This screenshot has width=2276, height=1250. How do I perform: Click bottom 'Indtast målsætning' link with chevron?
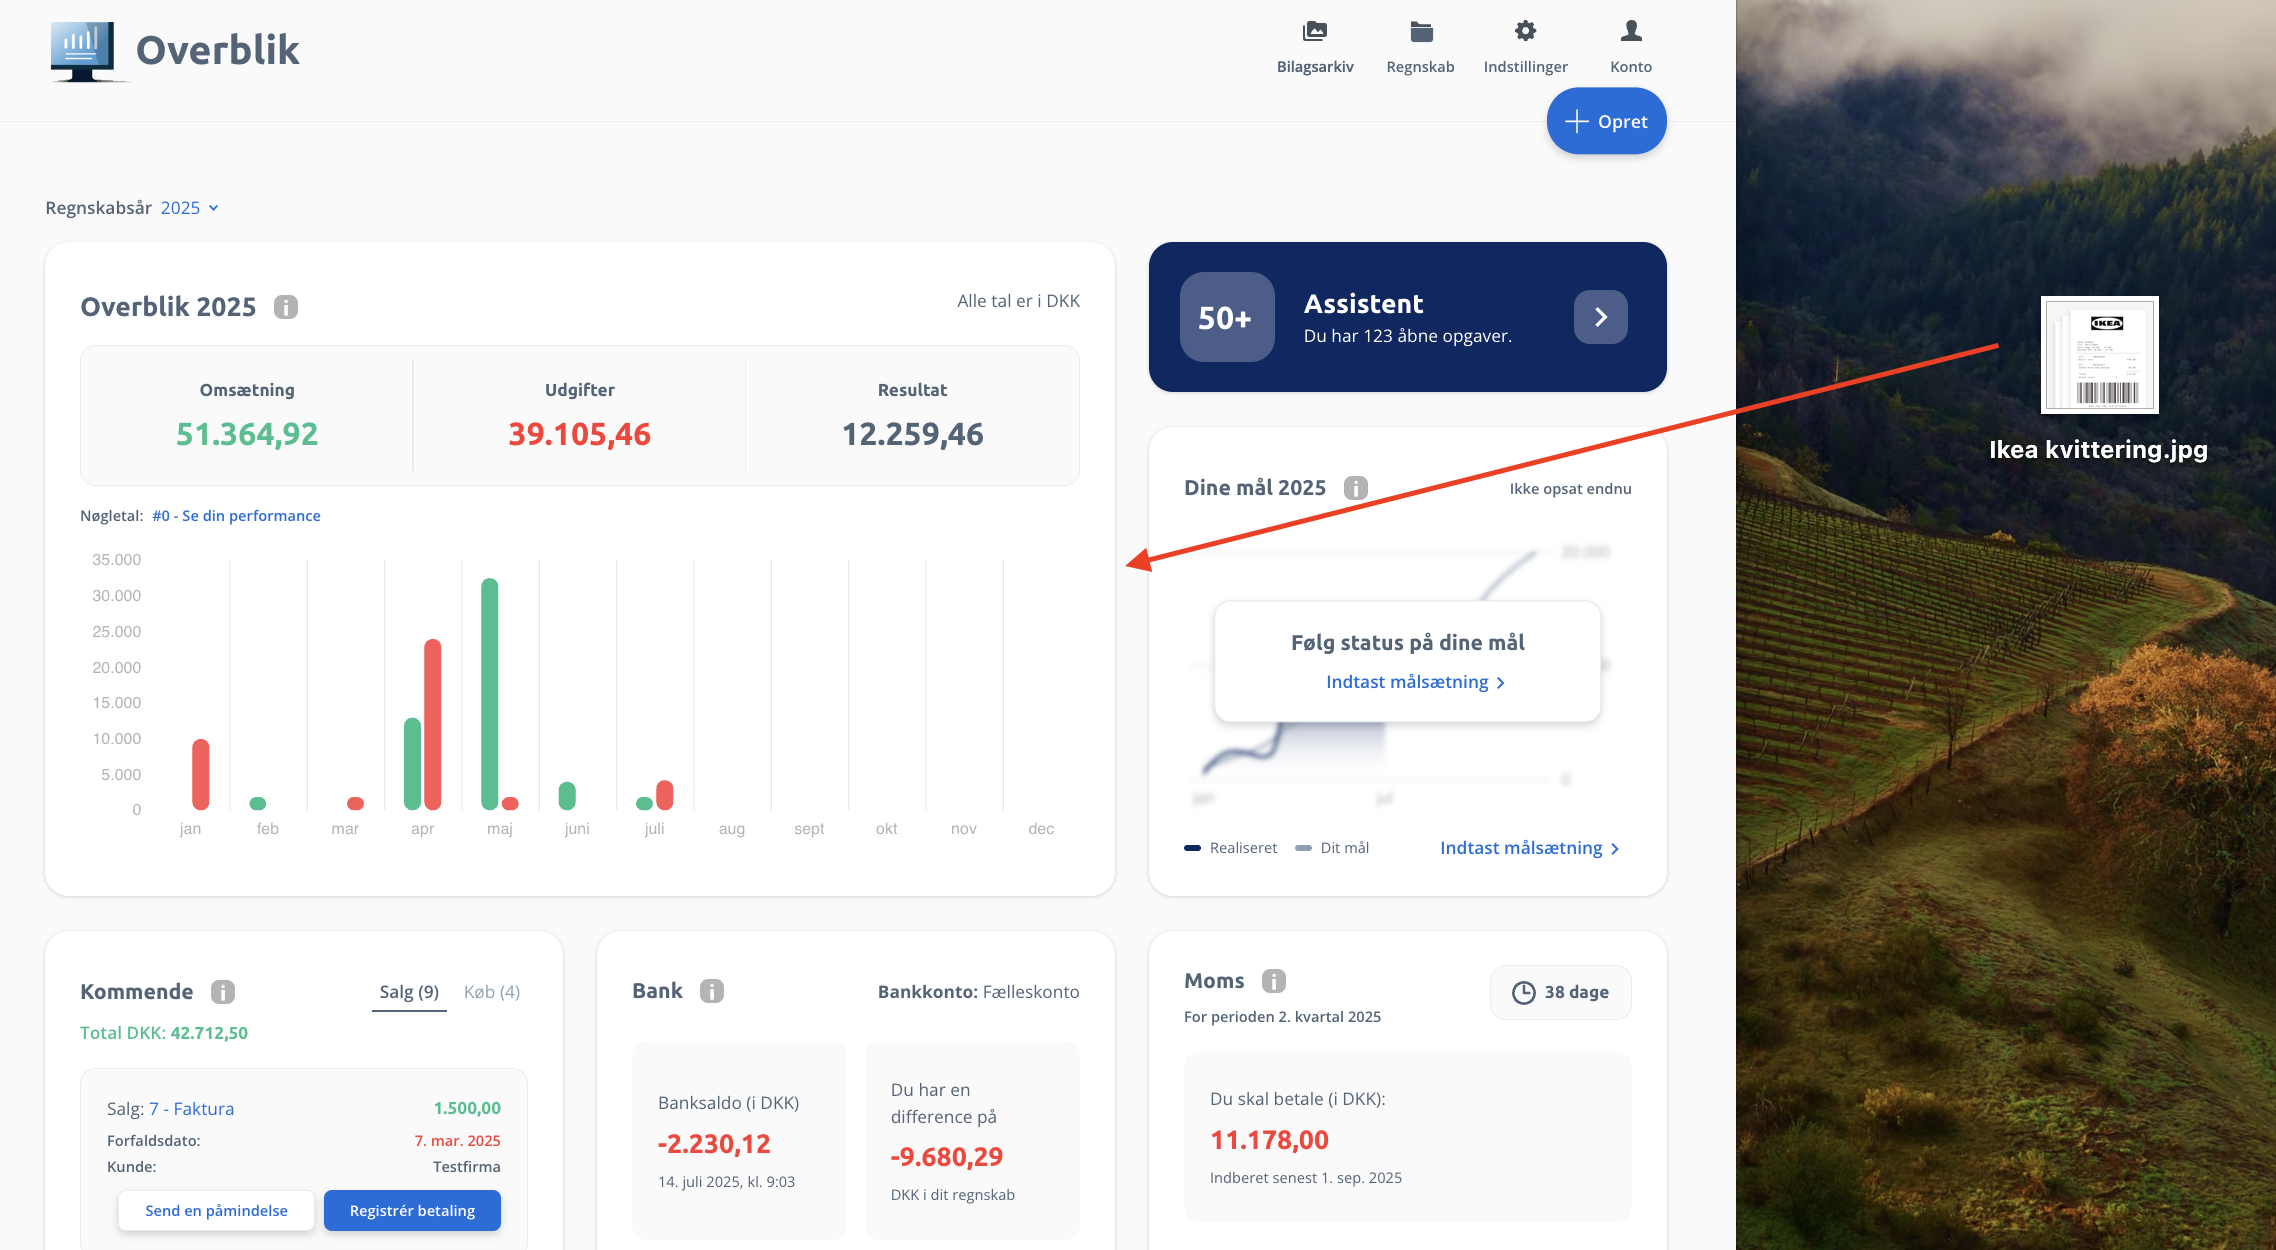point(1529,848)
